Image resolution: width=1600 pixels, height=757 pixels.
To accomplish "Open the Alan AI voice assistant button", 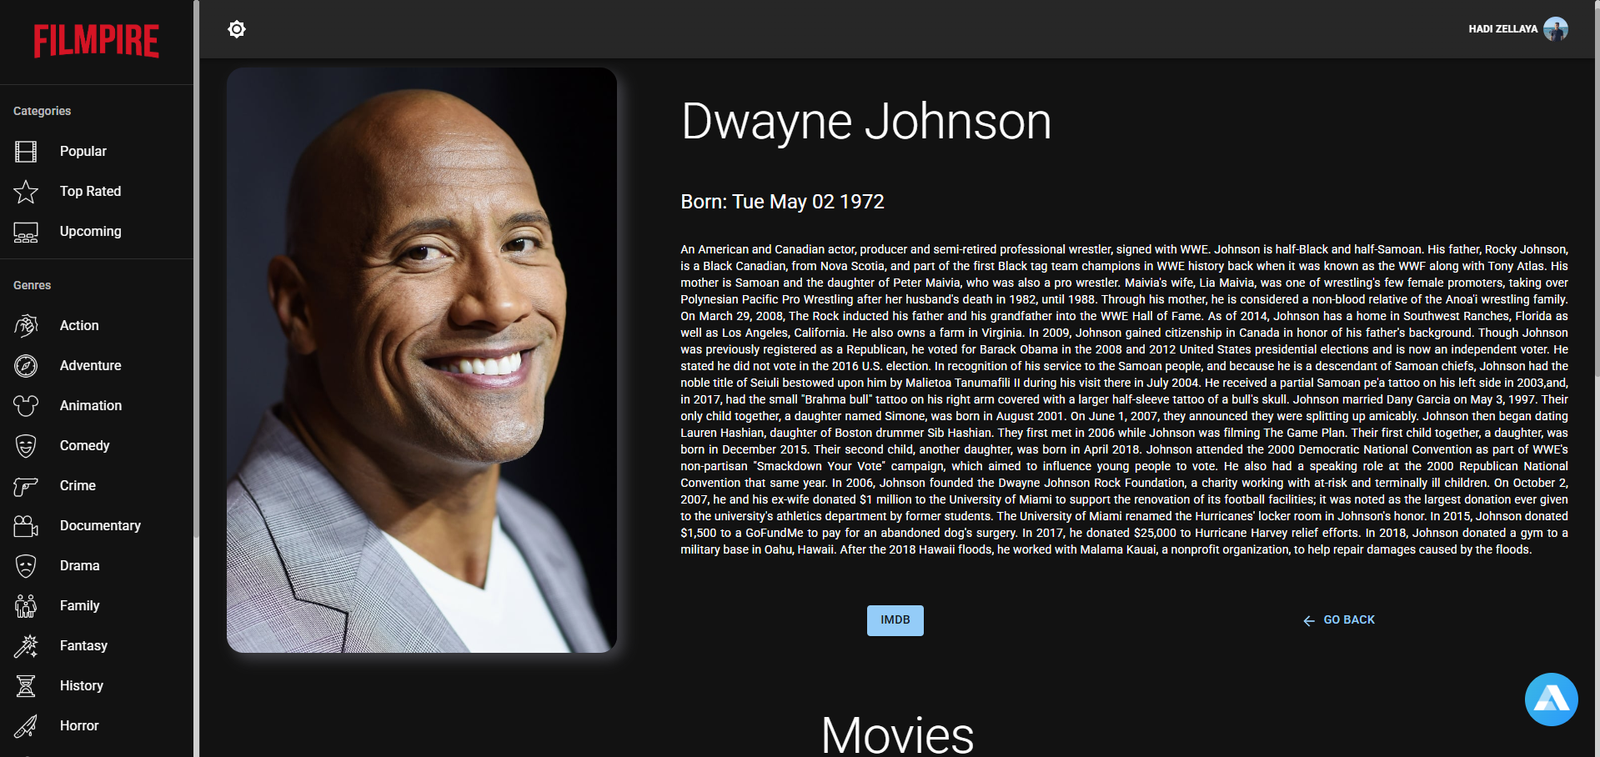I will 1551,699.
